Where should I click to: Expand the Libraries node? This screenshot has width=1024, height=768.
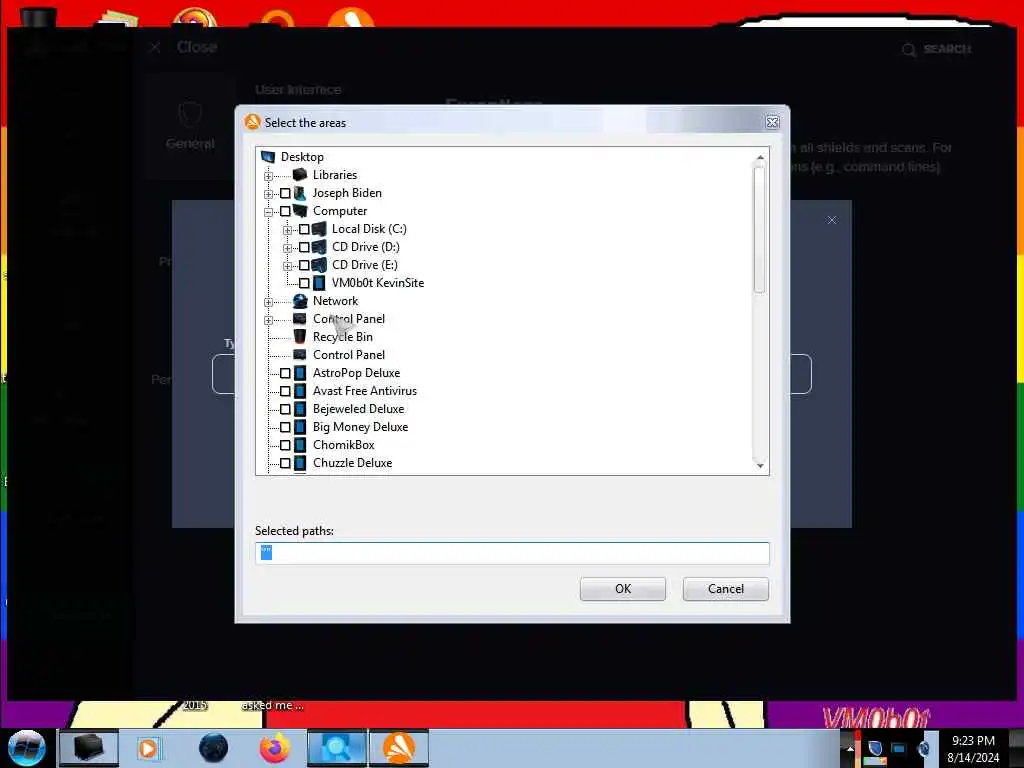[x=268, y=176]
